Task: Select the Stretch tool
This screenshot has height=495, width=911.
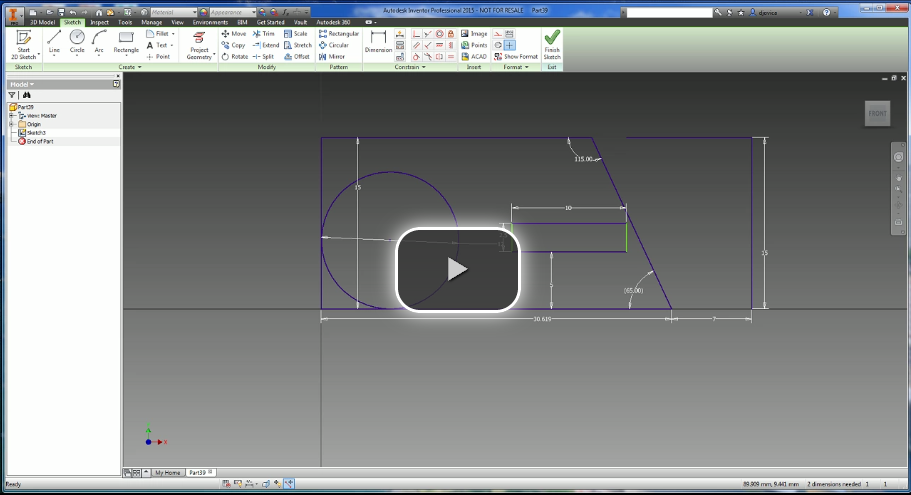Action: click(x=298, y=45)
